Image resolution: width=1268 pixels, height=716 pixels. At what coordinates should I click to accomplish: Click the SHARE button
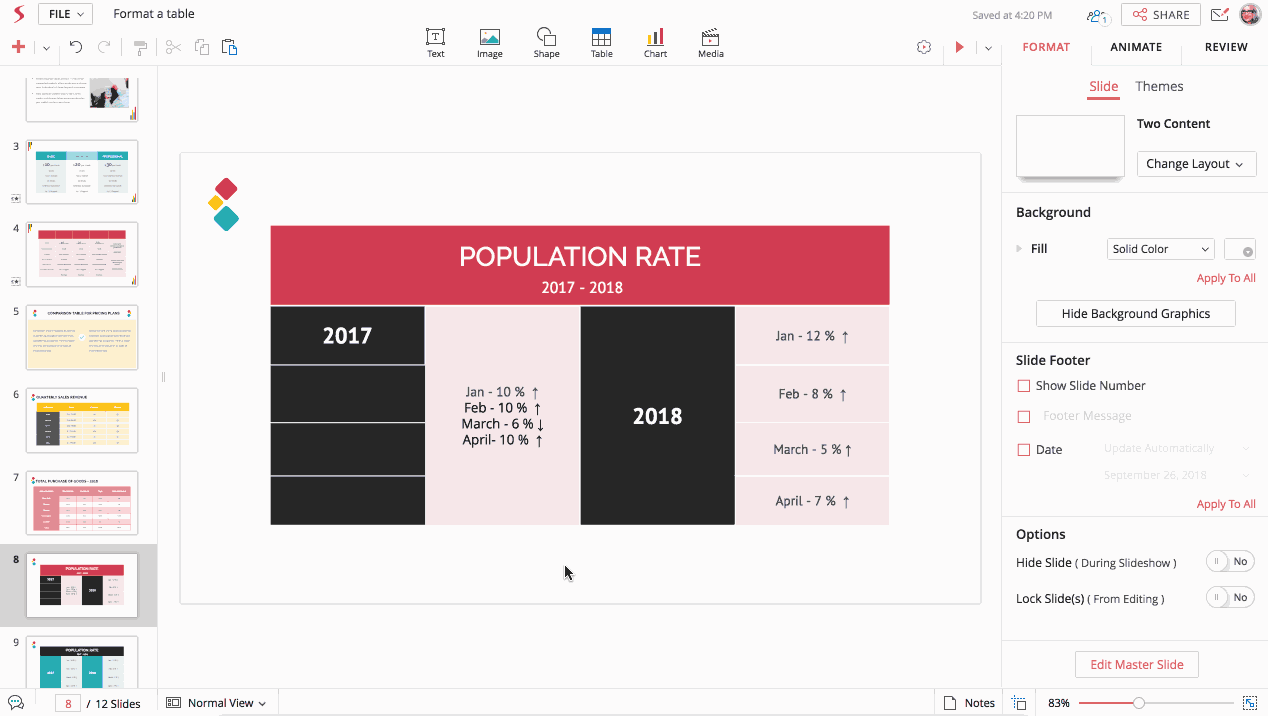click(1161, 15)
